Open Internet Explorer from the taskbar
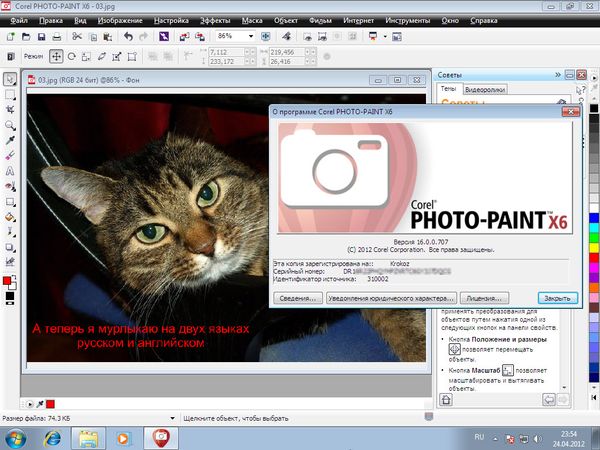600x450 pixels. pyautogui.click(x=51, y=437)
